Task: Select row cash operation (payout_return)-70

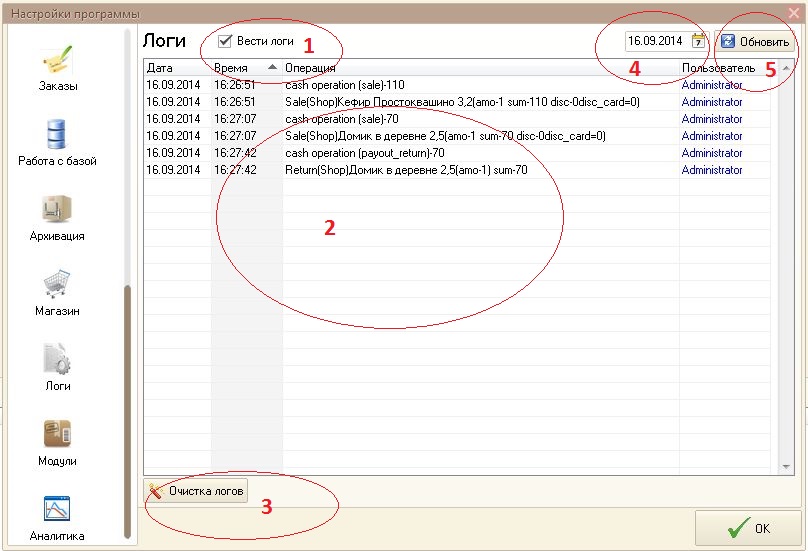Action: pos(457,153)
